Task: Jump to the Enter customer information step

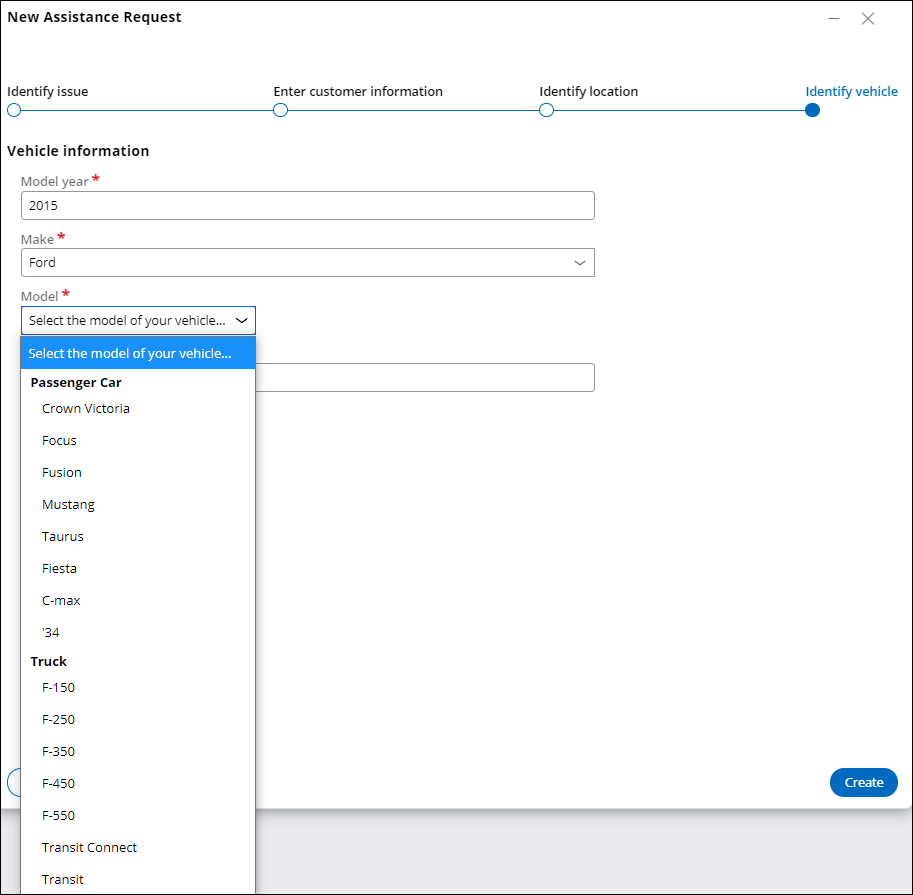Action: tap(280, 110)
